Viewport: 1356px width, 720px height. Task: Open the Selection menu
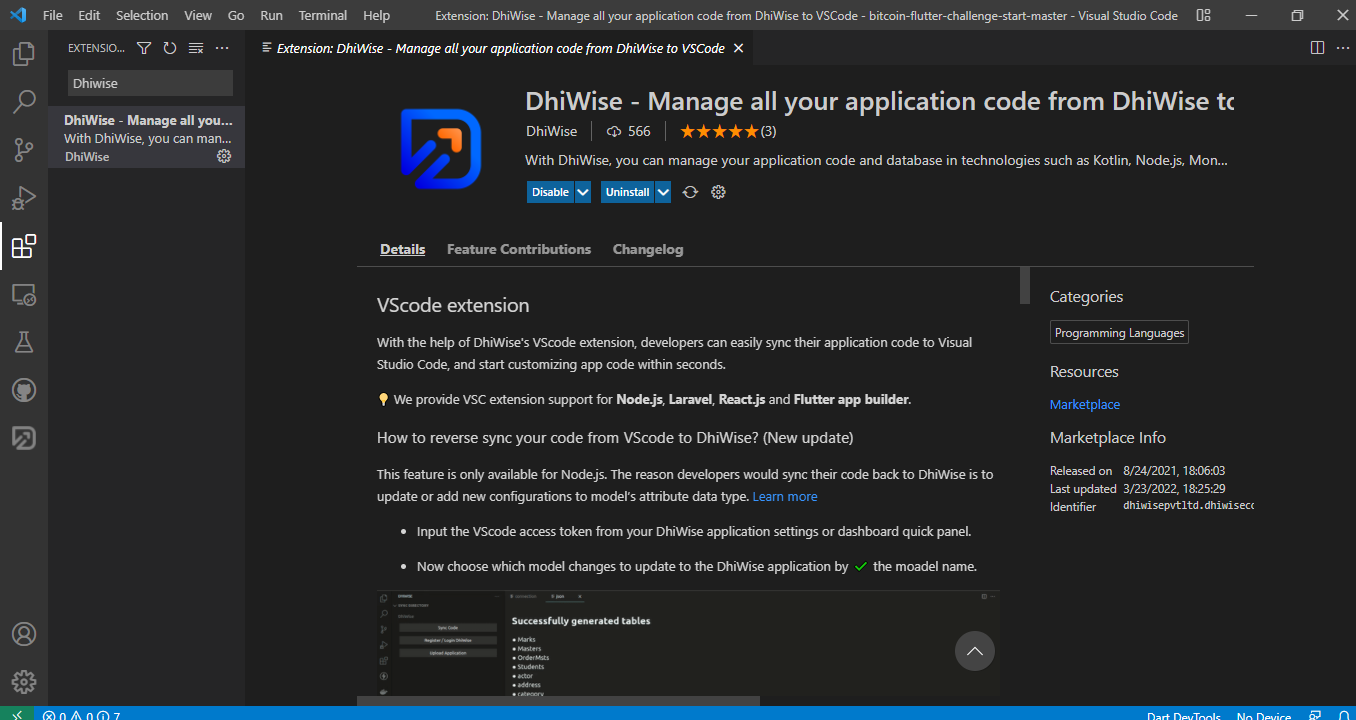142,16
